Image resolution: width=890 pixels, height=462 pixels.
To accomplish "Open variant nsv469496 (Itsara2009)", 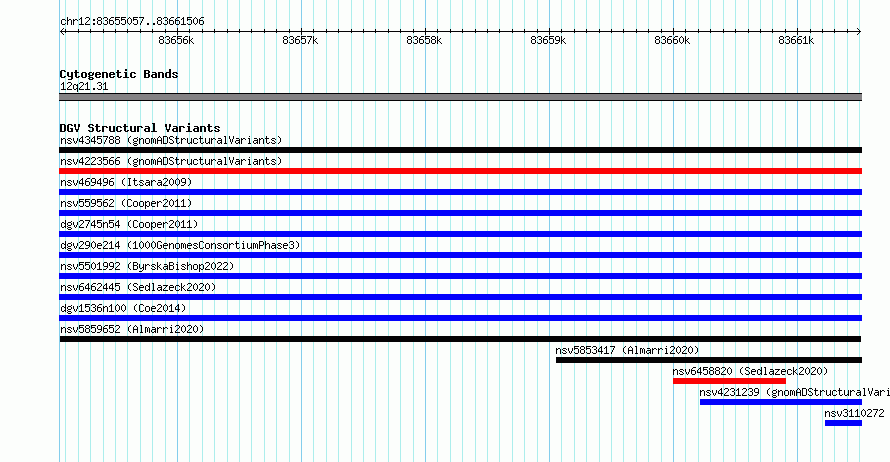I will tap(126, 182).
